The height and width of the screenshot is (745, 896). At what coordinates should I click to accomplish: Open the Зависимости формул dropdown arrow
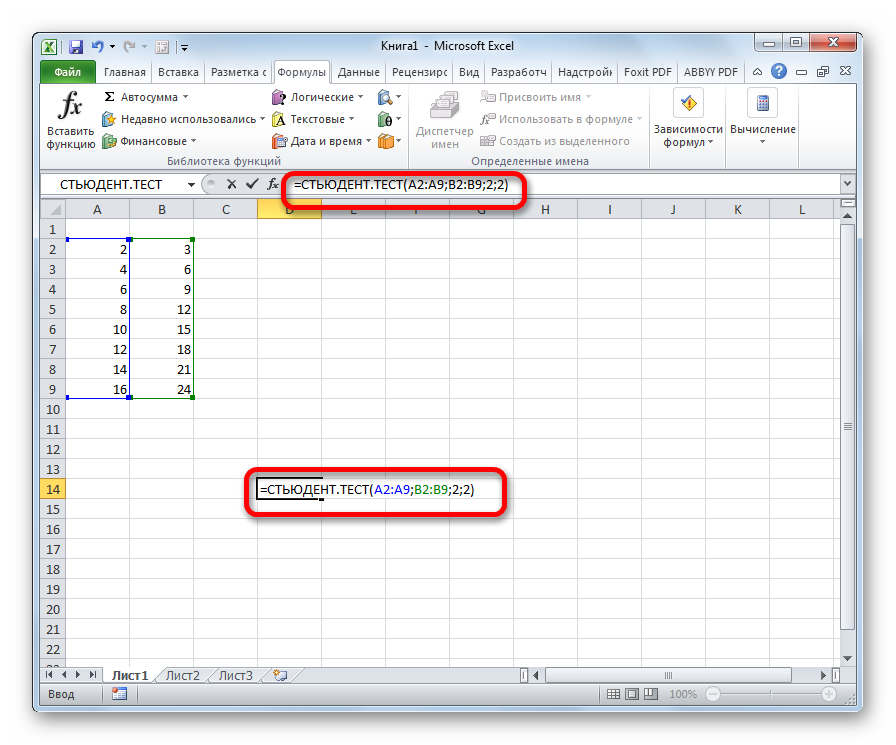tap(710, 142)
